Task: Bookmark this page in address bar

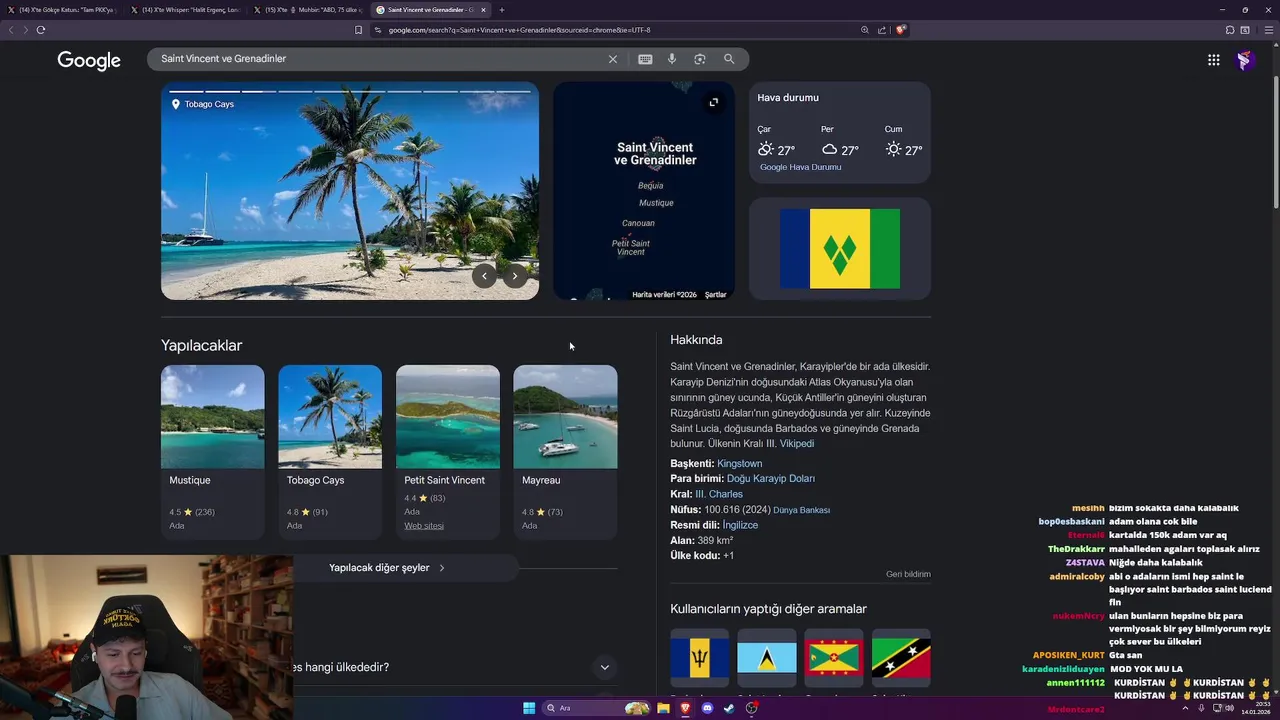Action: [358, 30]
